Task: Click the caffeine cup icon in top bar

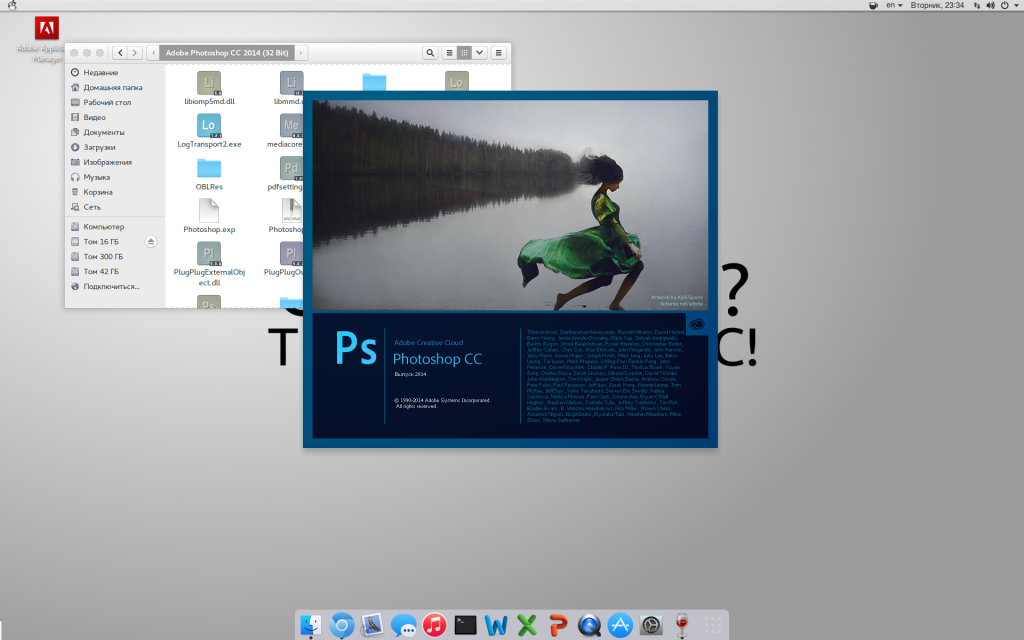Action: 873,5
